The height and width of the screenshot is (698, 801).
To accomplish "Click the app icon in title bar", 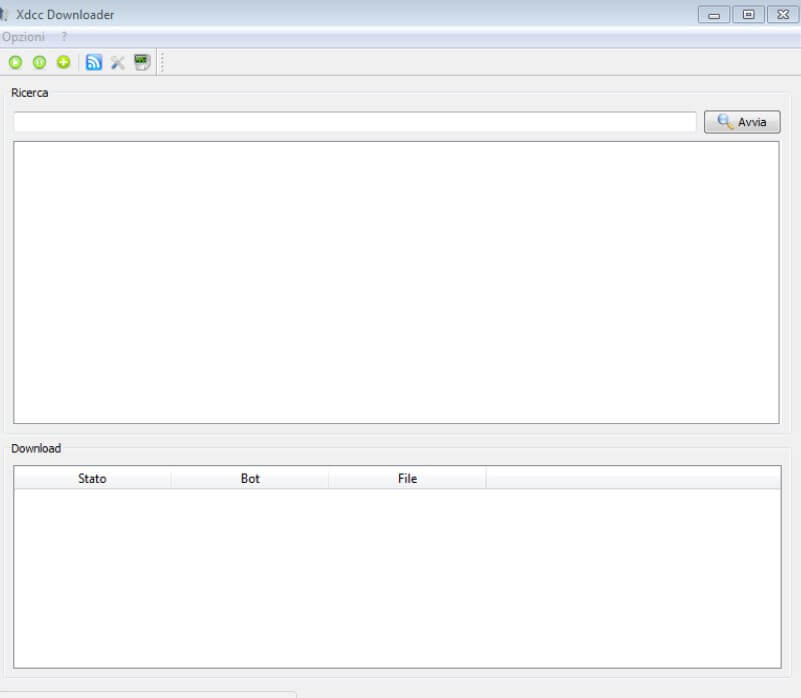I will pos(4,14).
